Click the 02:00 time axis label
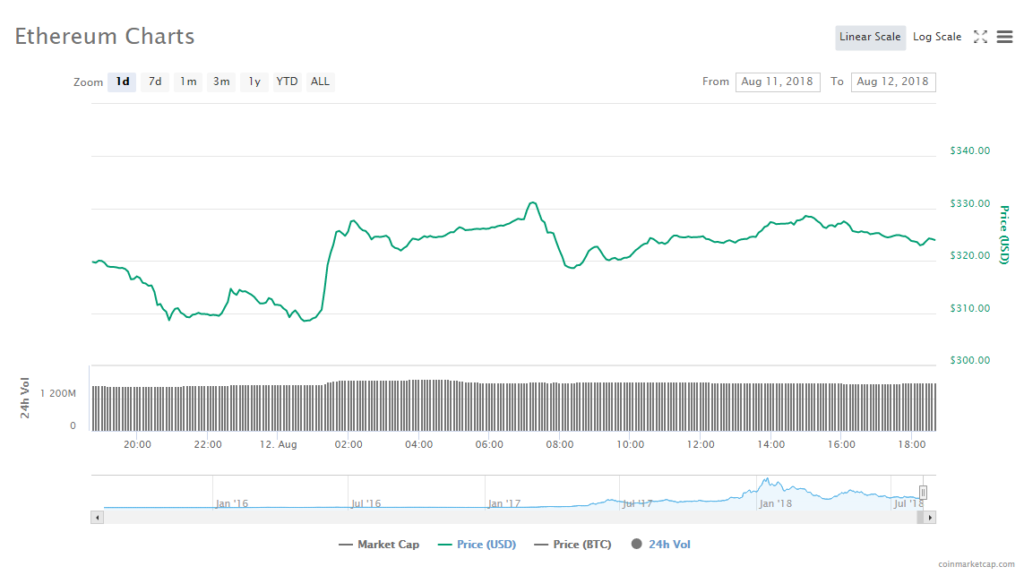Viewport: 1024px width, 584px height. click(x=348, y=445)
